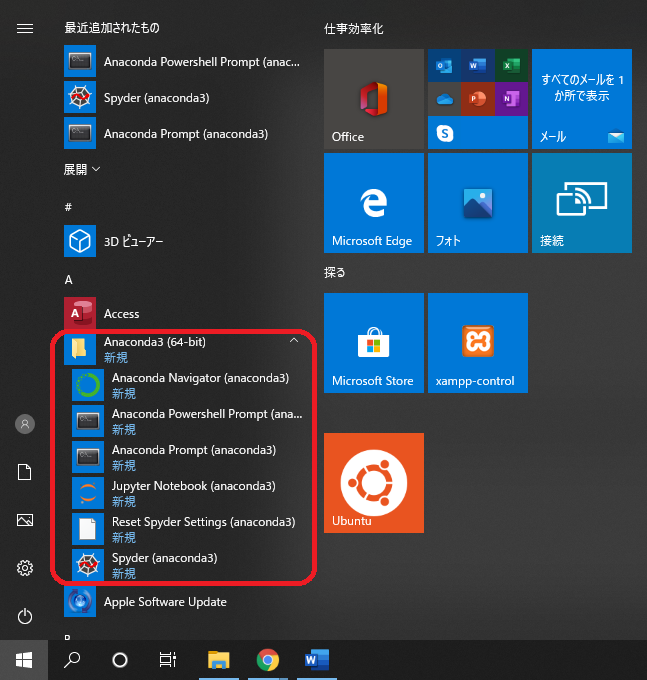Viewport: 647px width, 680px height.
Task: Open the Pictures sidebar icon
Action: click(25, 520)
